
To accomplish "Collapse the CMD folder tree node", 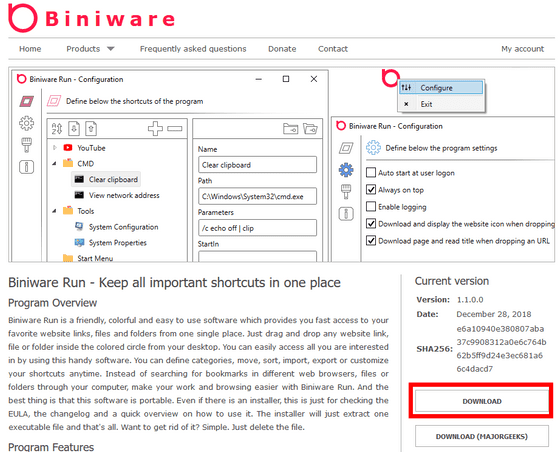I will tap(54, 164).
